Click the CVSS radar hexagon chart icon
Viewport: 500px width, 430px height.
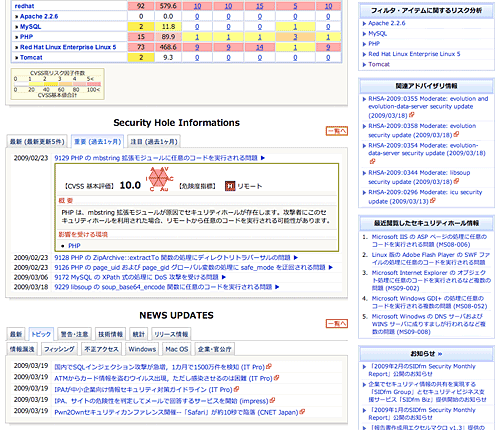[x=159, y=179]
